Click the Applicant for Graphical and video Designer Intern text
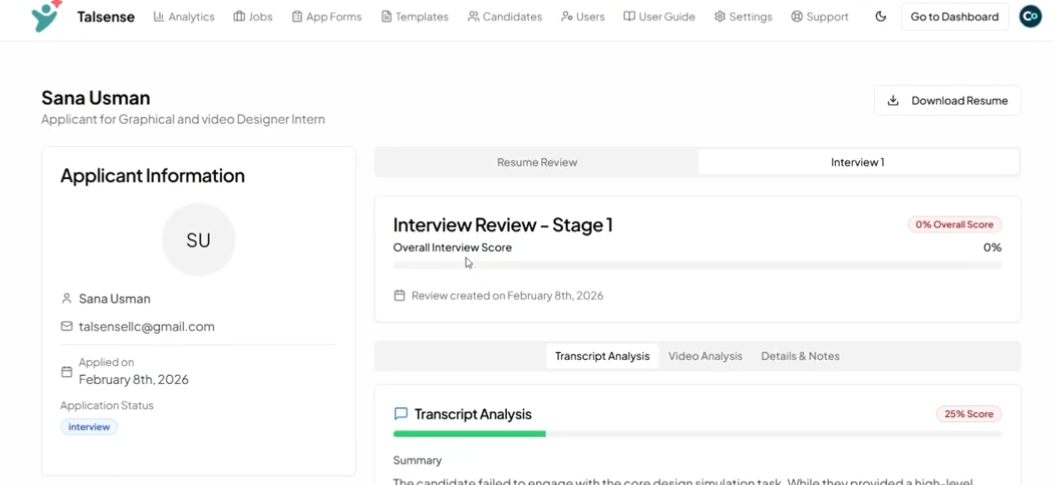 coord(183,120)
